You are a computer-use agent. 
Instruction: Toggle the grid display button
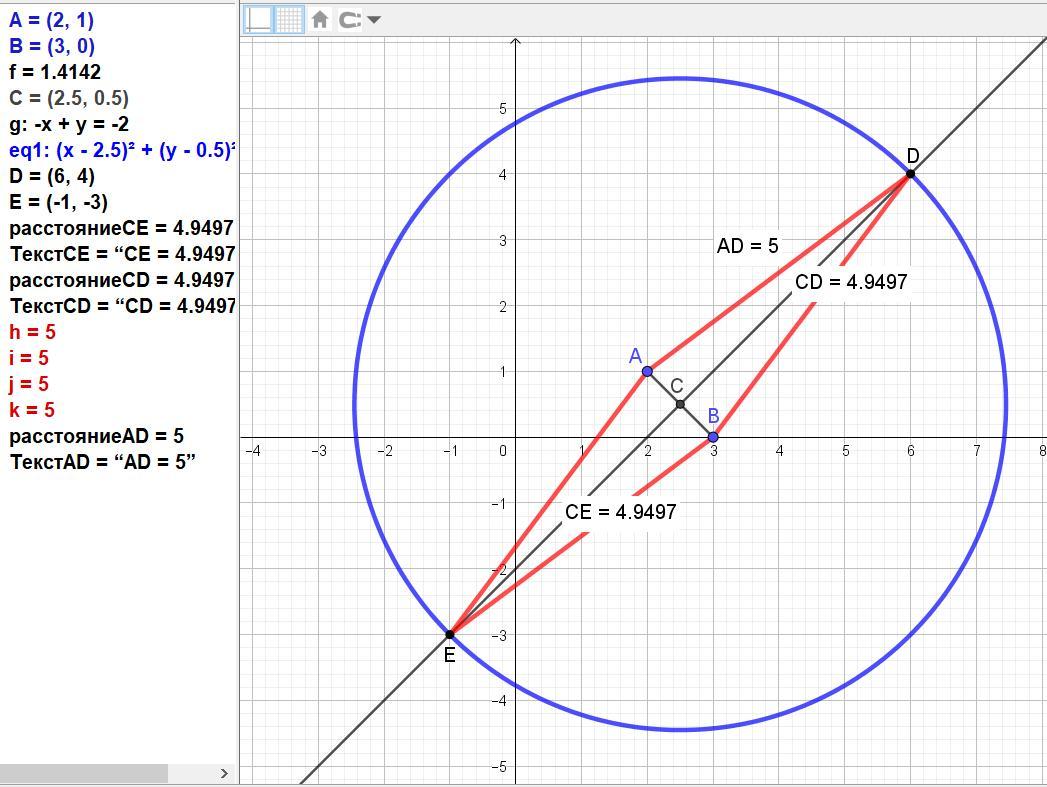coord(290,19)
